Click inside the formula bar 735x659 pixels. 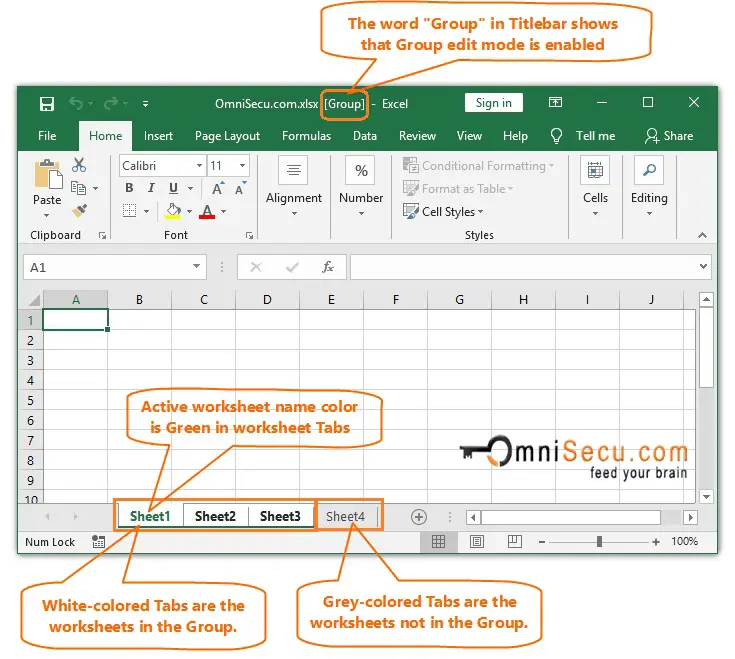(524, 267)
